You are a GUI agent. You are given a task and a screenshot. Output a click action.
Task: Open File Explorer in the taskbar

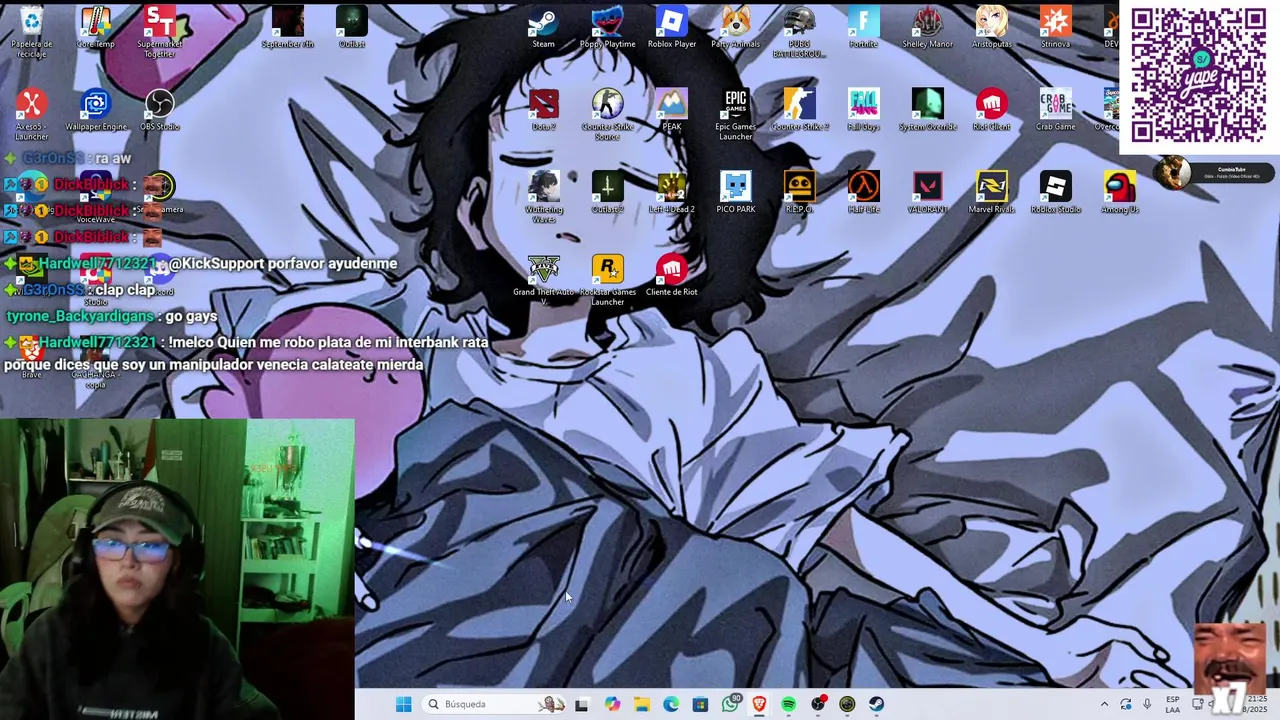tap(641, 704)
